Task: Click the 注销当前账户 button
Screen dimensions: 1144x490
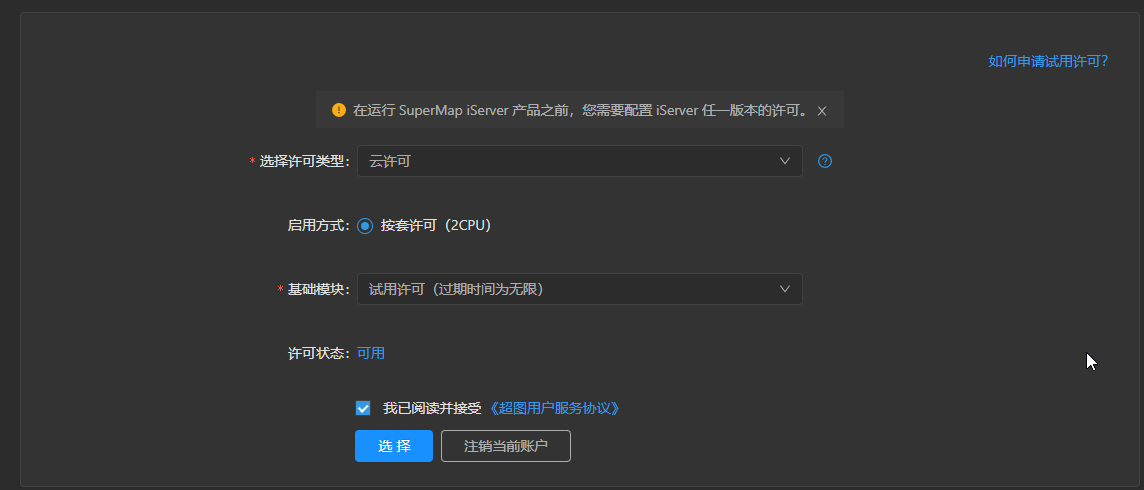Action: [x=506, y=446]
